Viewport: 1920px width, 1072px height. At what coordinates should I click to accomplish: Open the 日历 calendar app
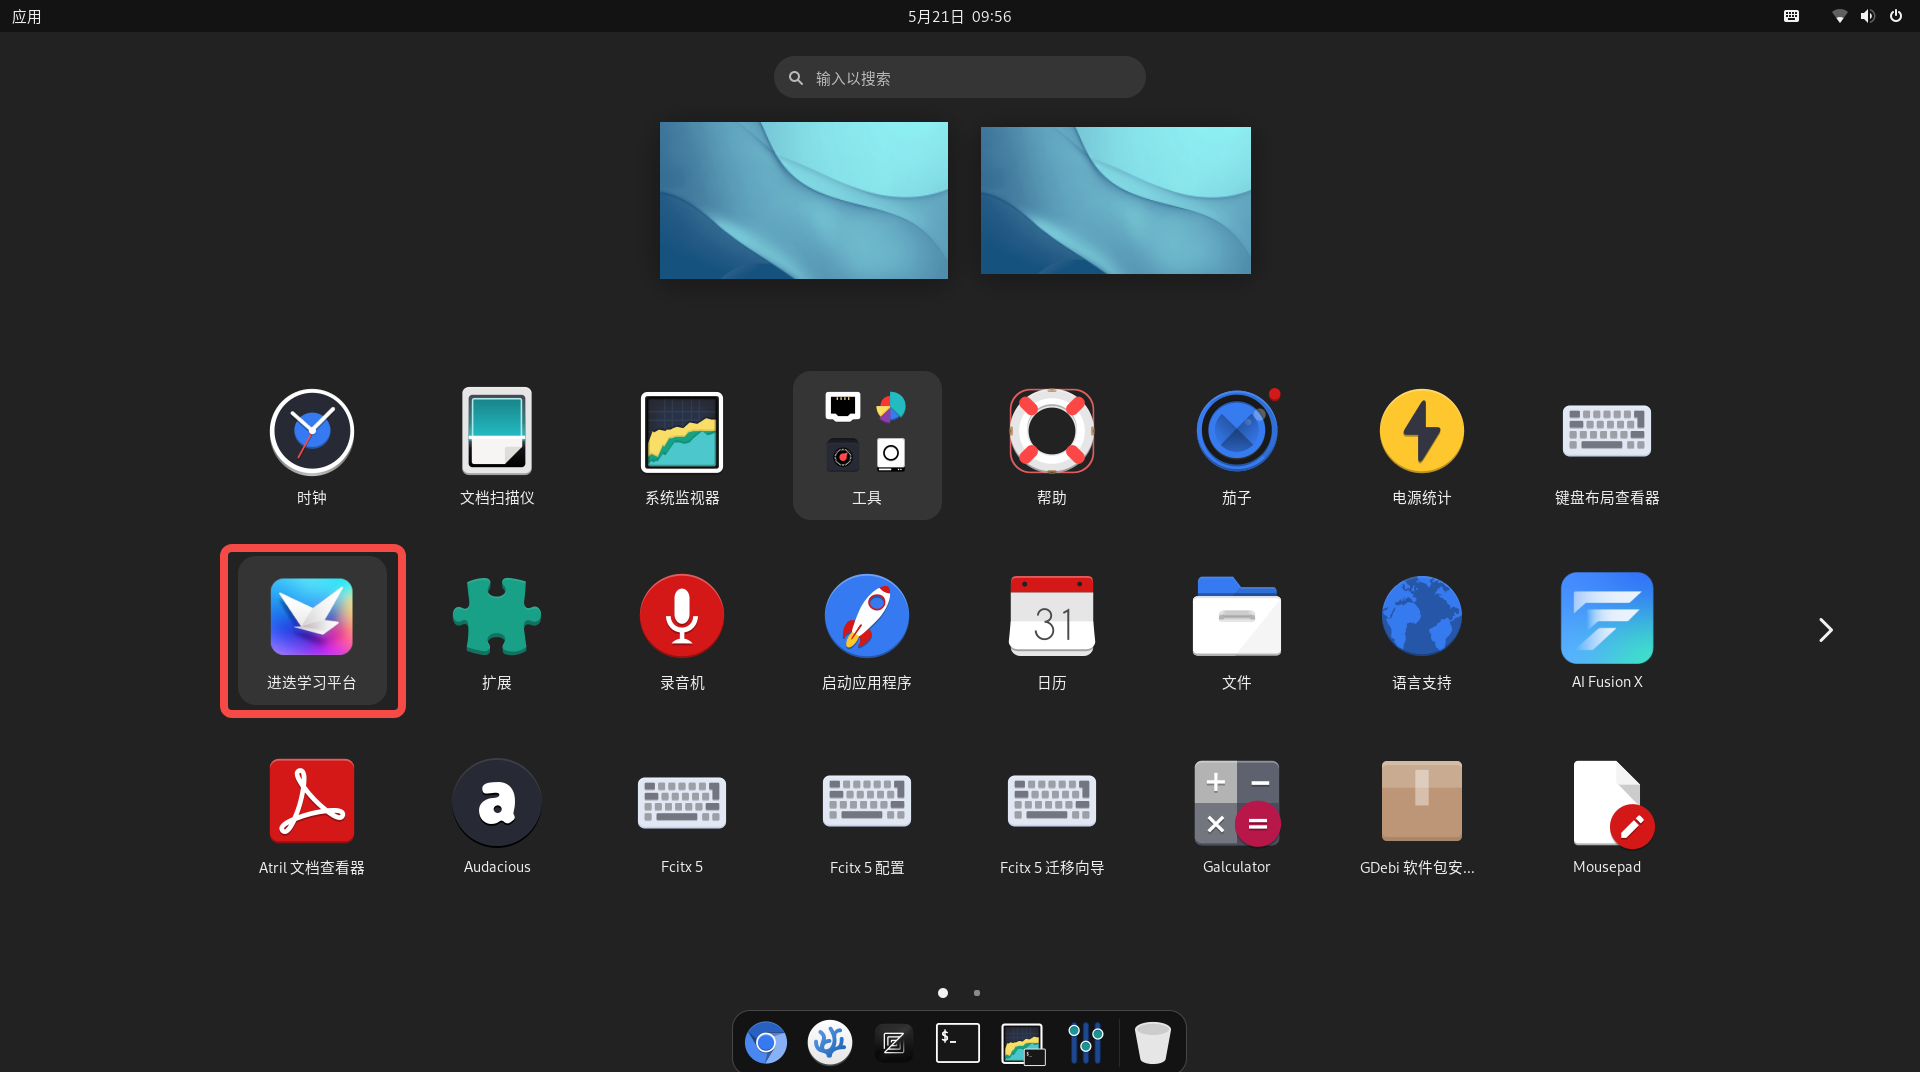1052,631
